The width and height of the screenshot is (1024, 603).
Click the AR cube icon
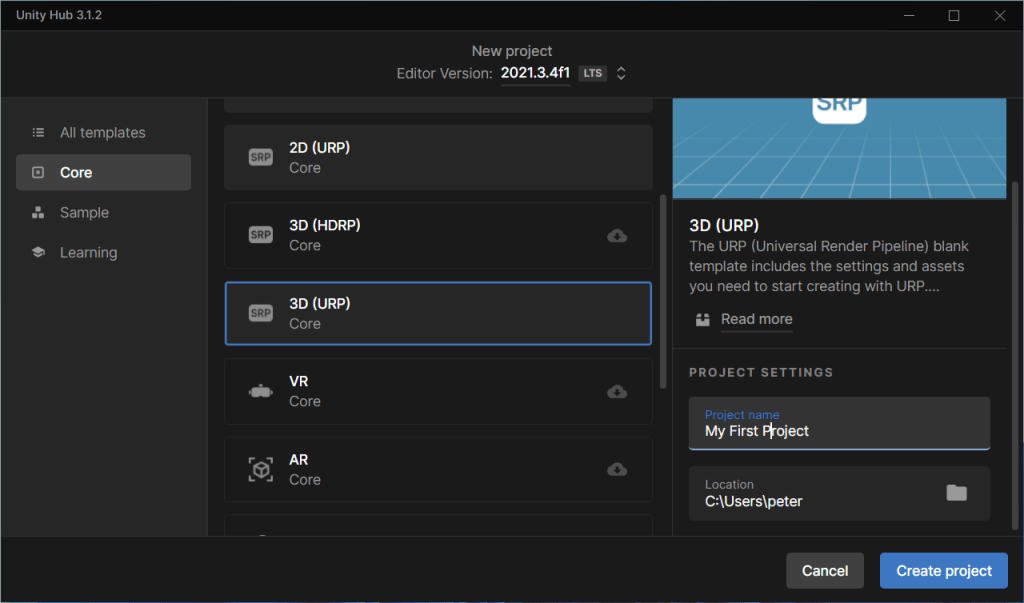[260, 470]
